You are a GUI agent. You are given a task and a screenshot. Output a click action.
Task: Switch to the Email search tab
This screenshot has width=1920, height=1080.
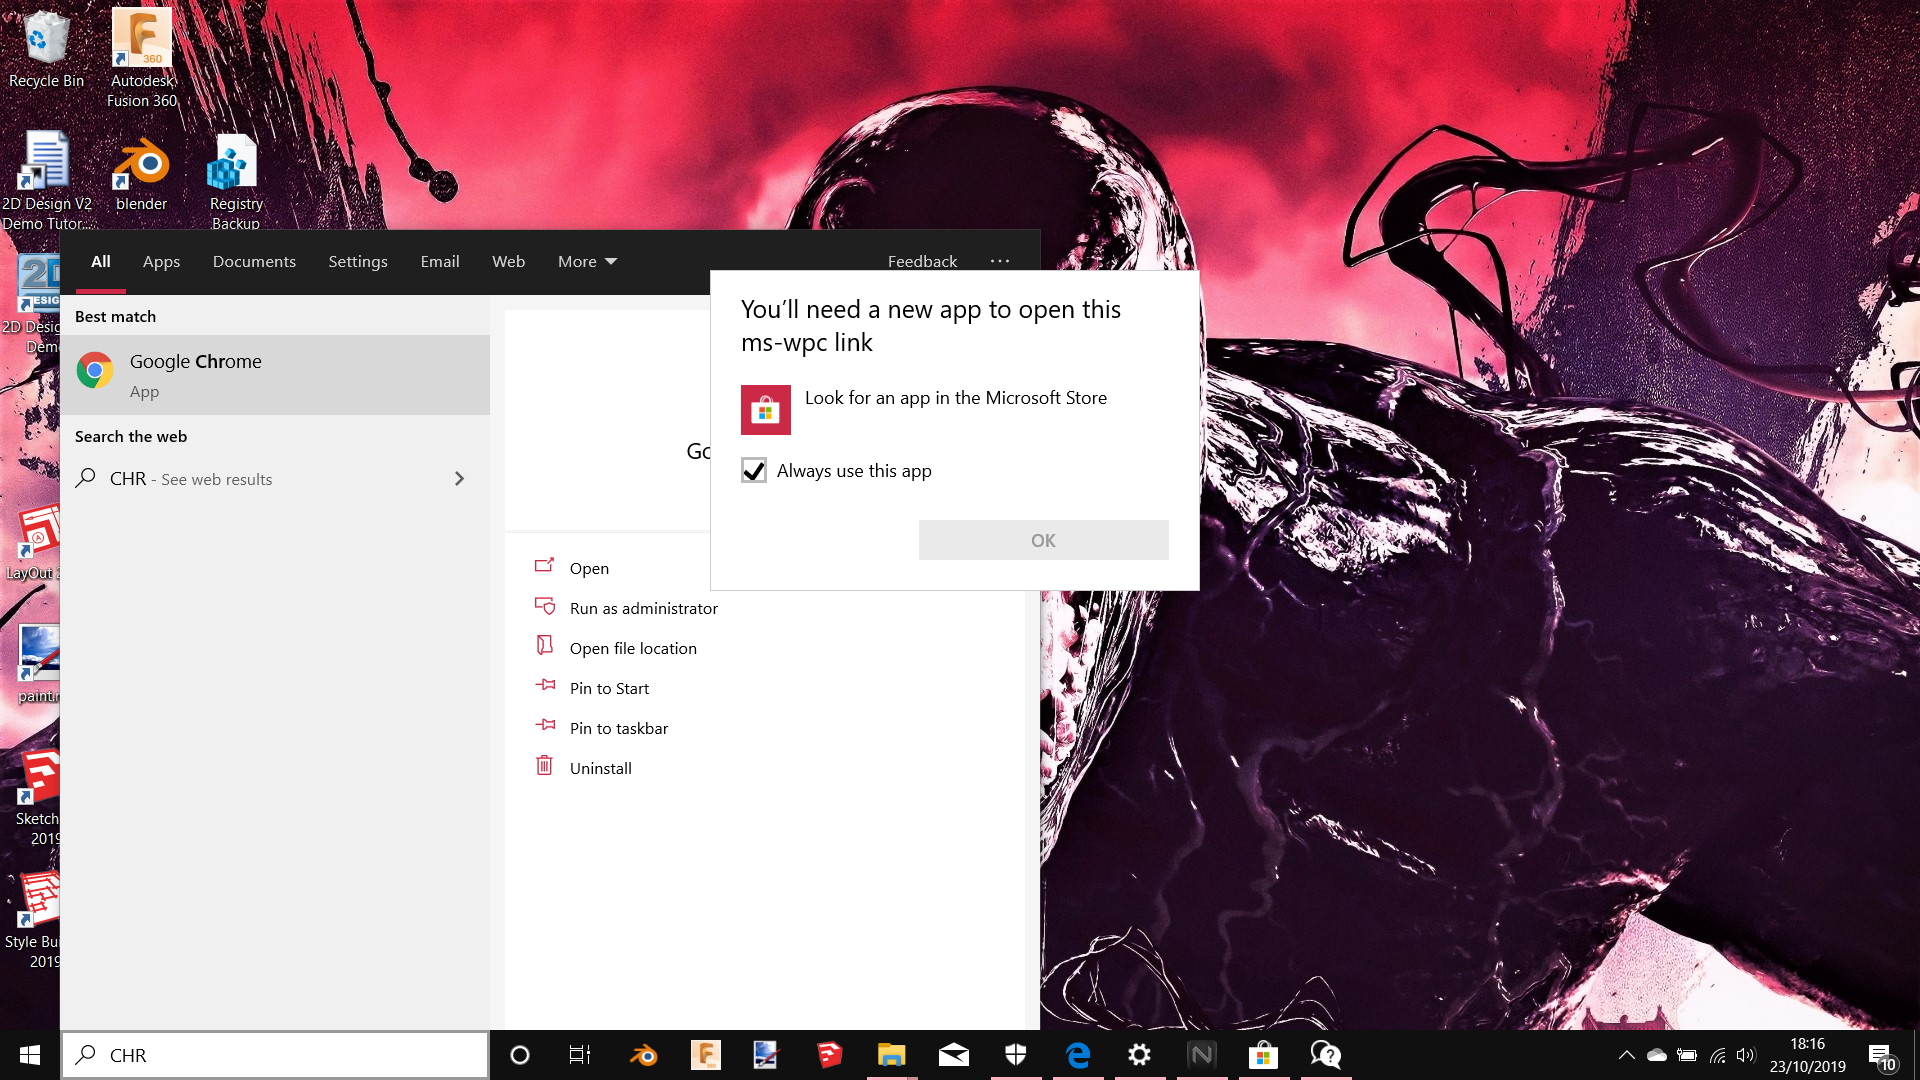(x=440, y=262)
